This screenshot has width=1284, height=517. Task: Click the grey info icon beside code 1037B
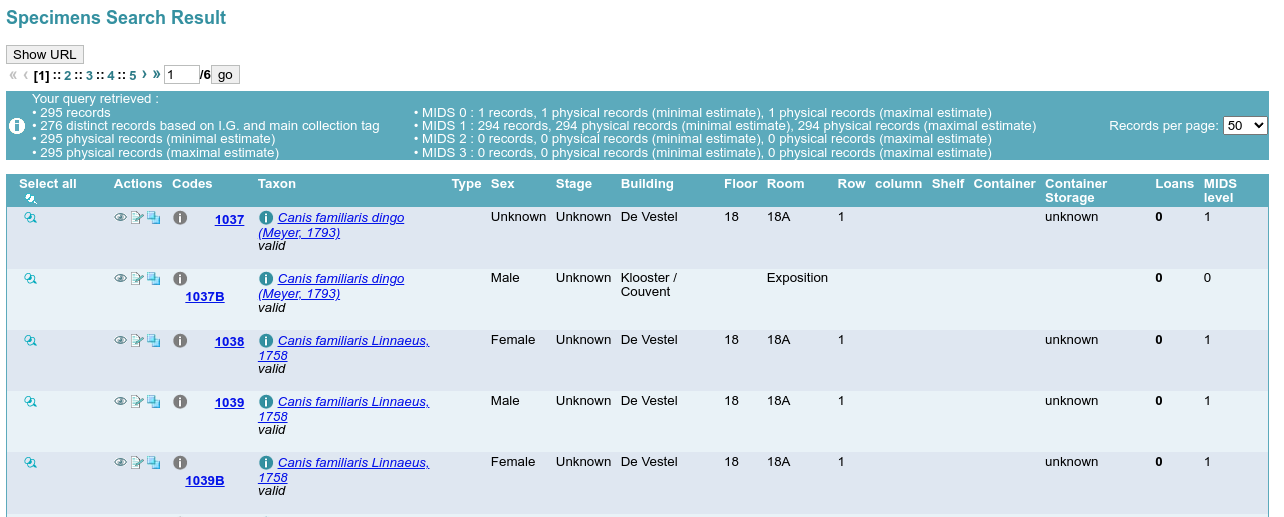pyautogui.click(x=180, y=279)
